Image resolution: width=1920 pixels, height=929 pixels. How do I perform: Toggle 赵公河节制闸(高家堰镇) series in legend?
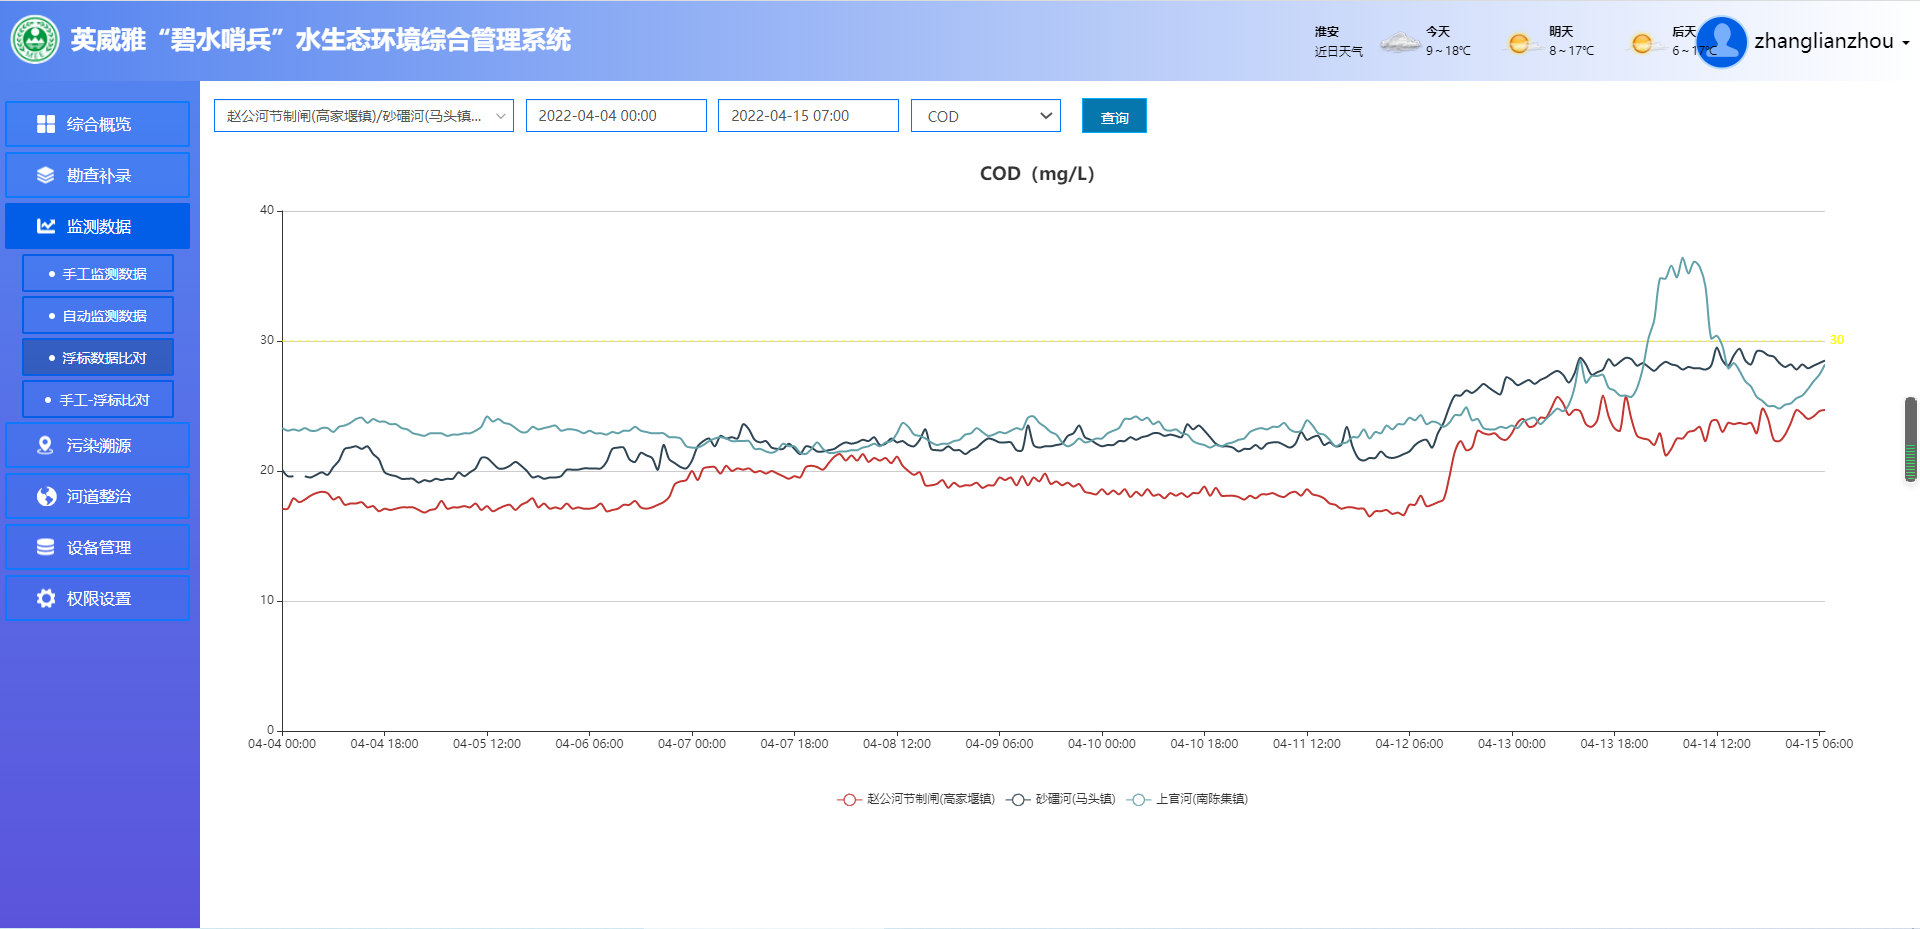pyautogui.click(x=917, y=799)
